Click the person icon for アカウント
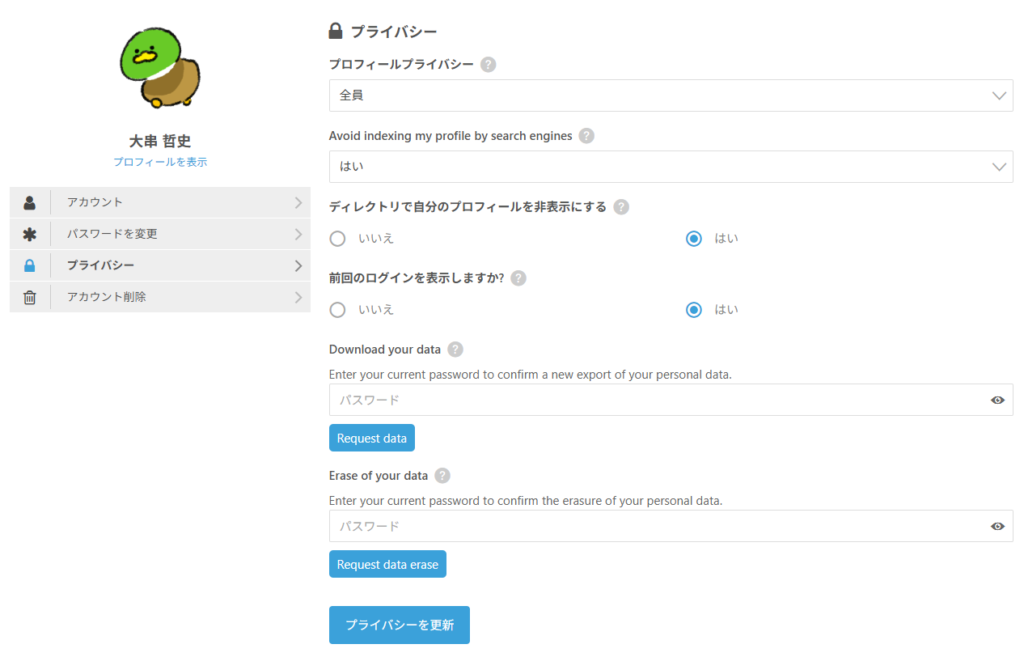Viewport: 1024px width, 657px height. [x=30, y=203]
